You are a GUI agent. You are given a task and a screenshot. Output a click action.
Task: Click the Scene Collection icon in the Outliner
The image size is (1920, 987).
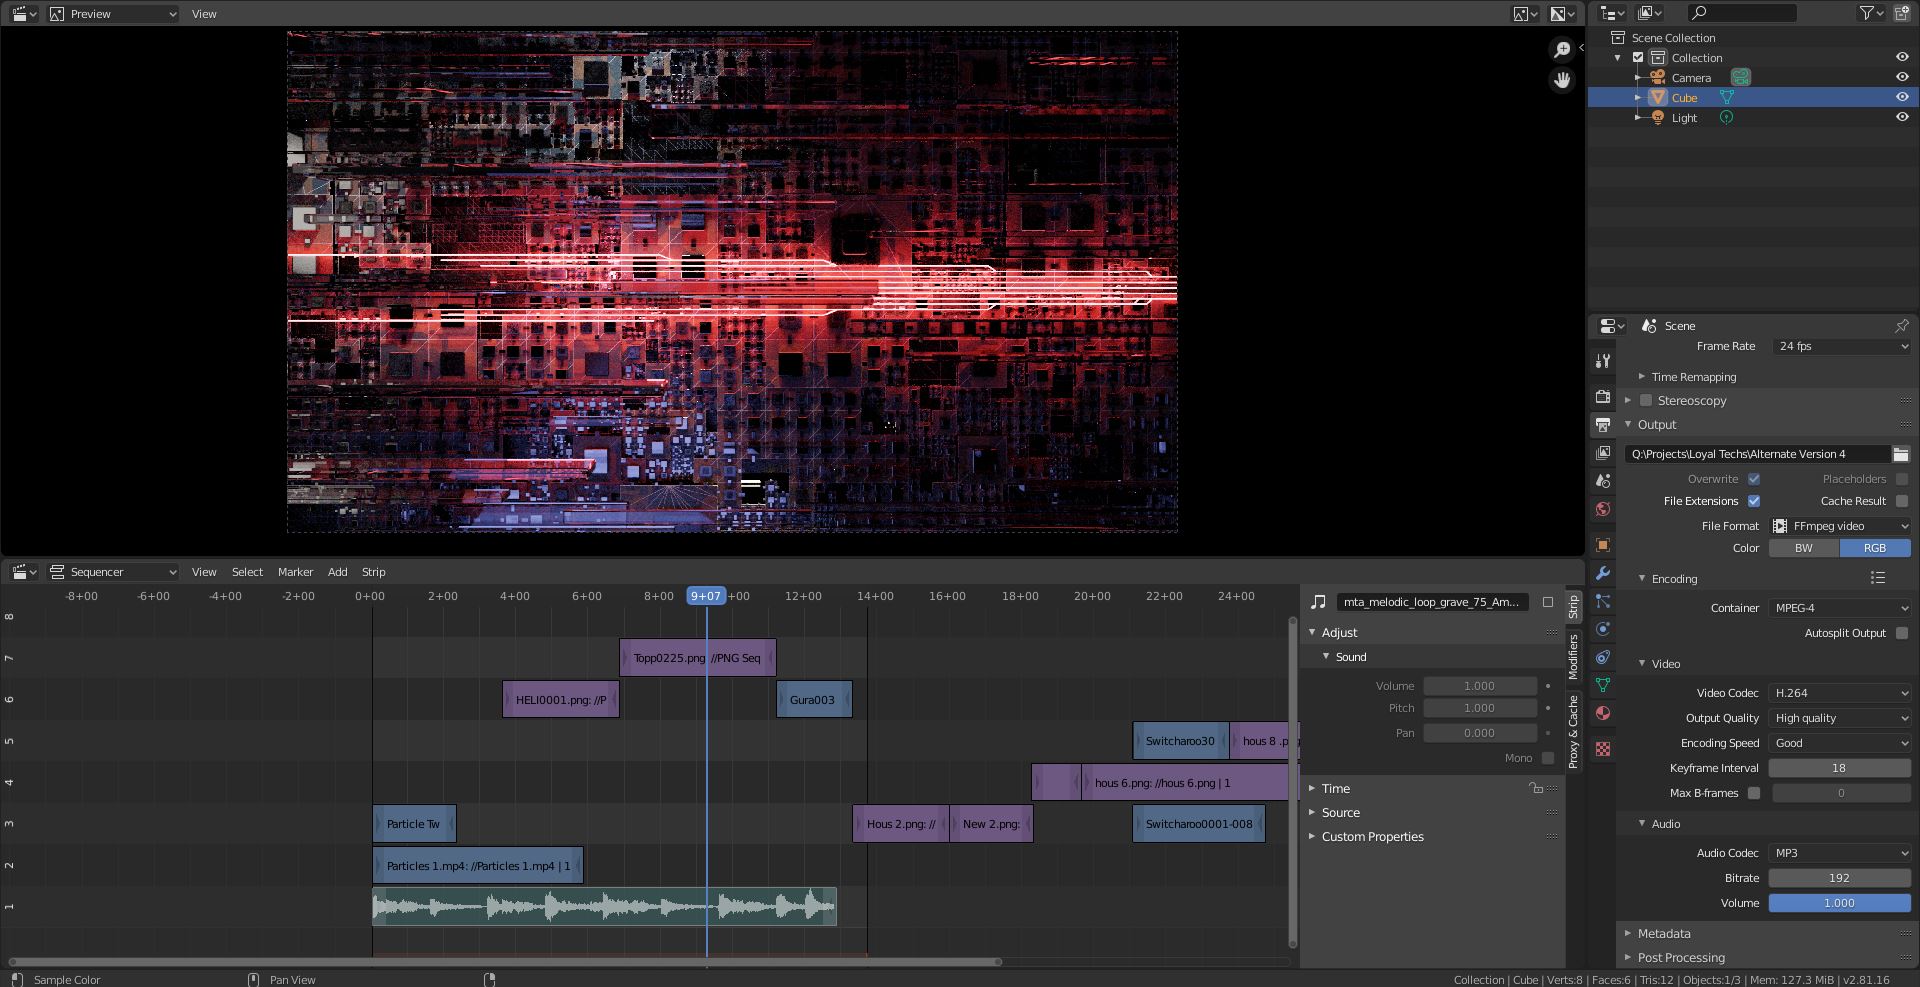point(1618,37)
